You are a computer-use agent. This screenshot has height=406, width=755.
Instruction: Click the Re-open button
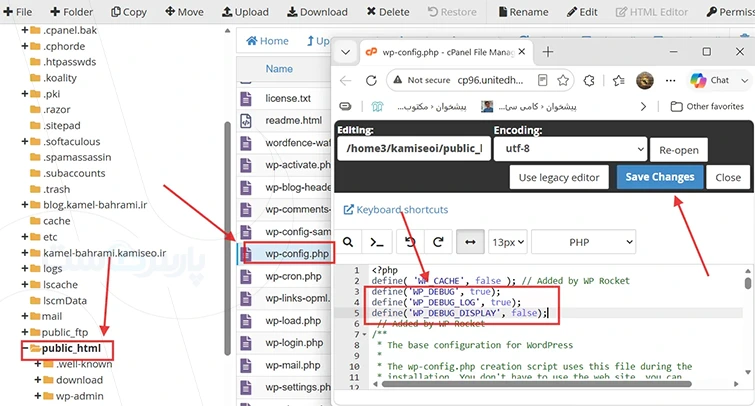679,150
